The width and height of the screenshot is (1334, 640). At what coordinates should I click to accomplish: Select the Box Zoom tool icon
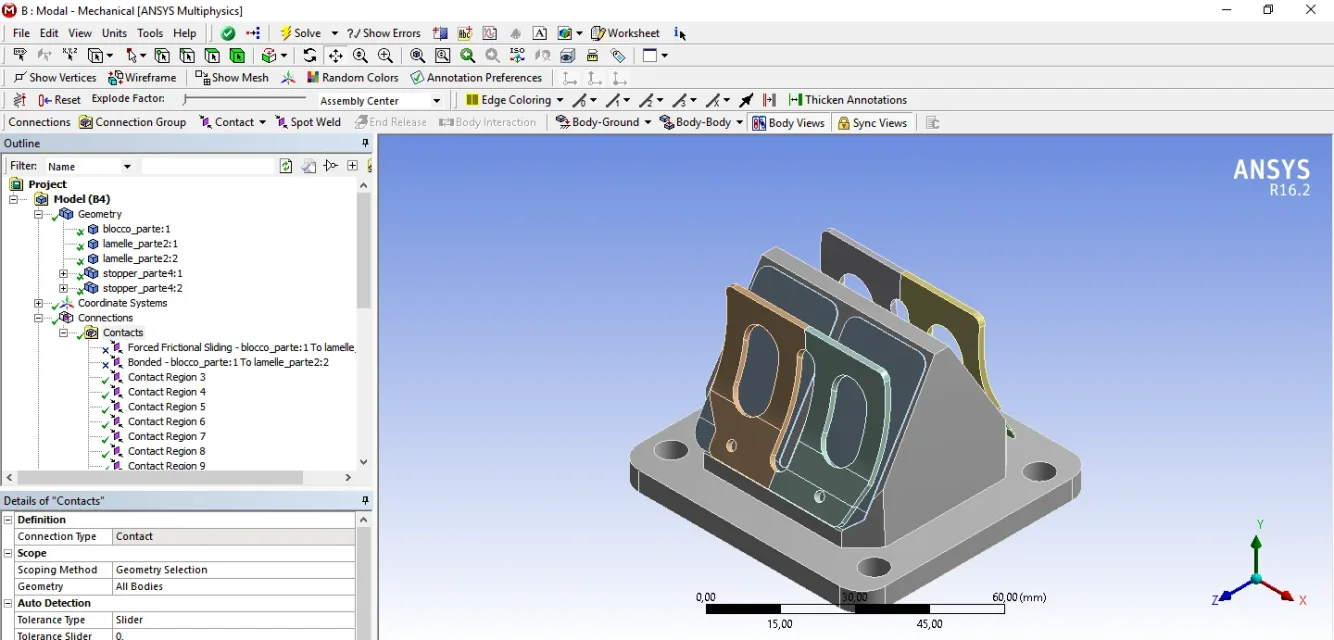(385, 56)
